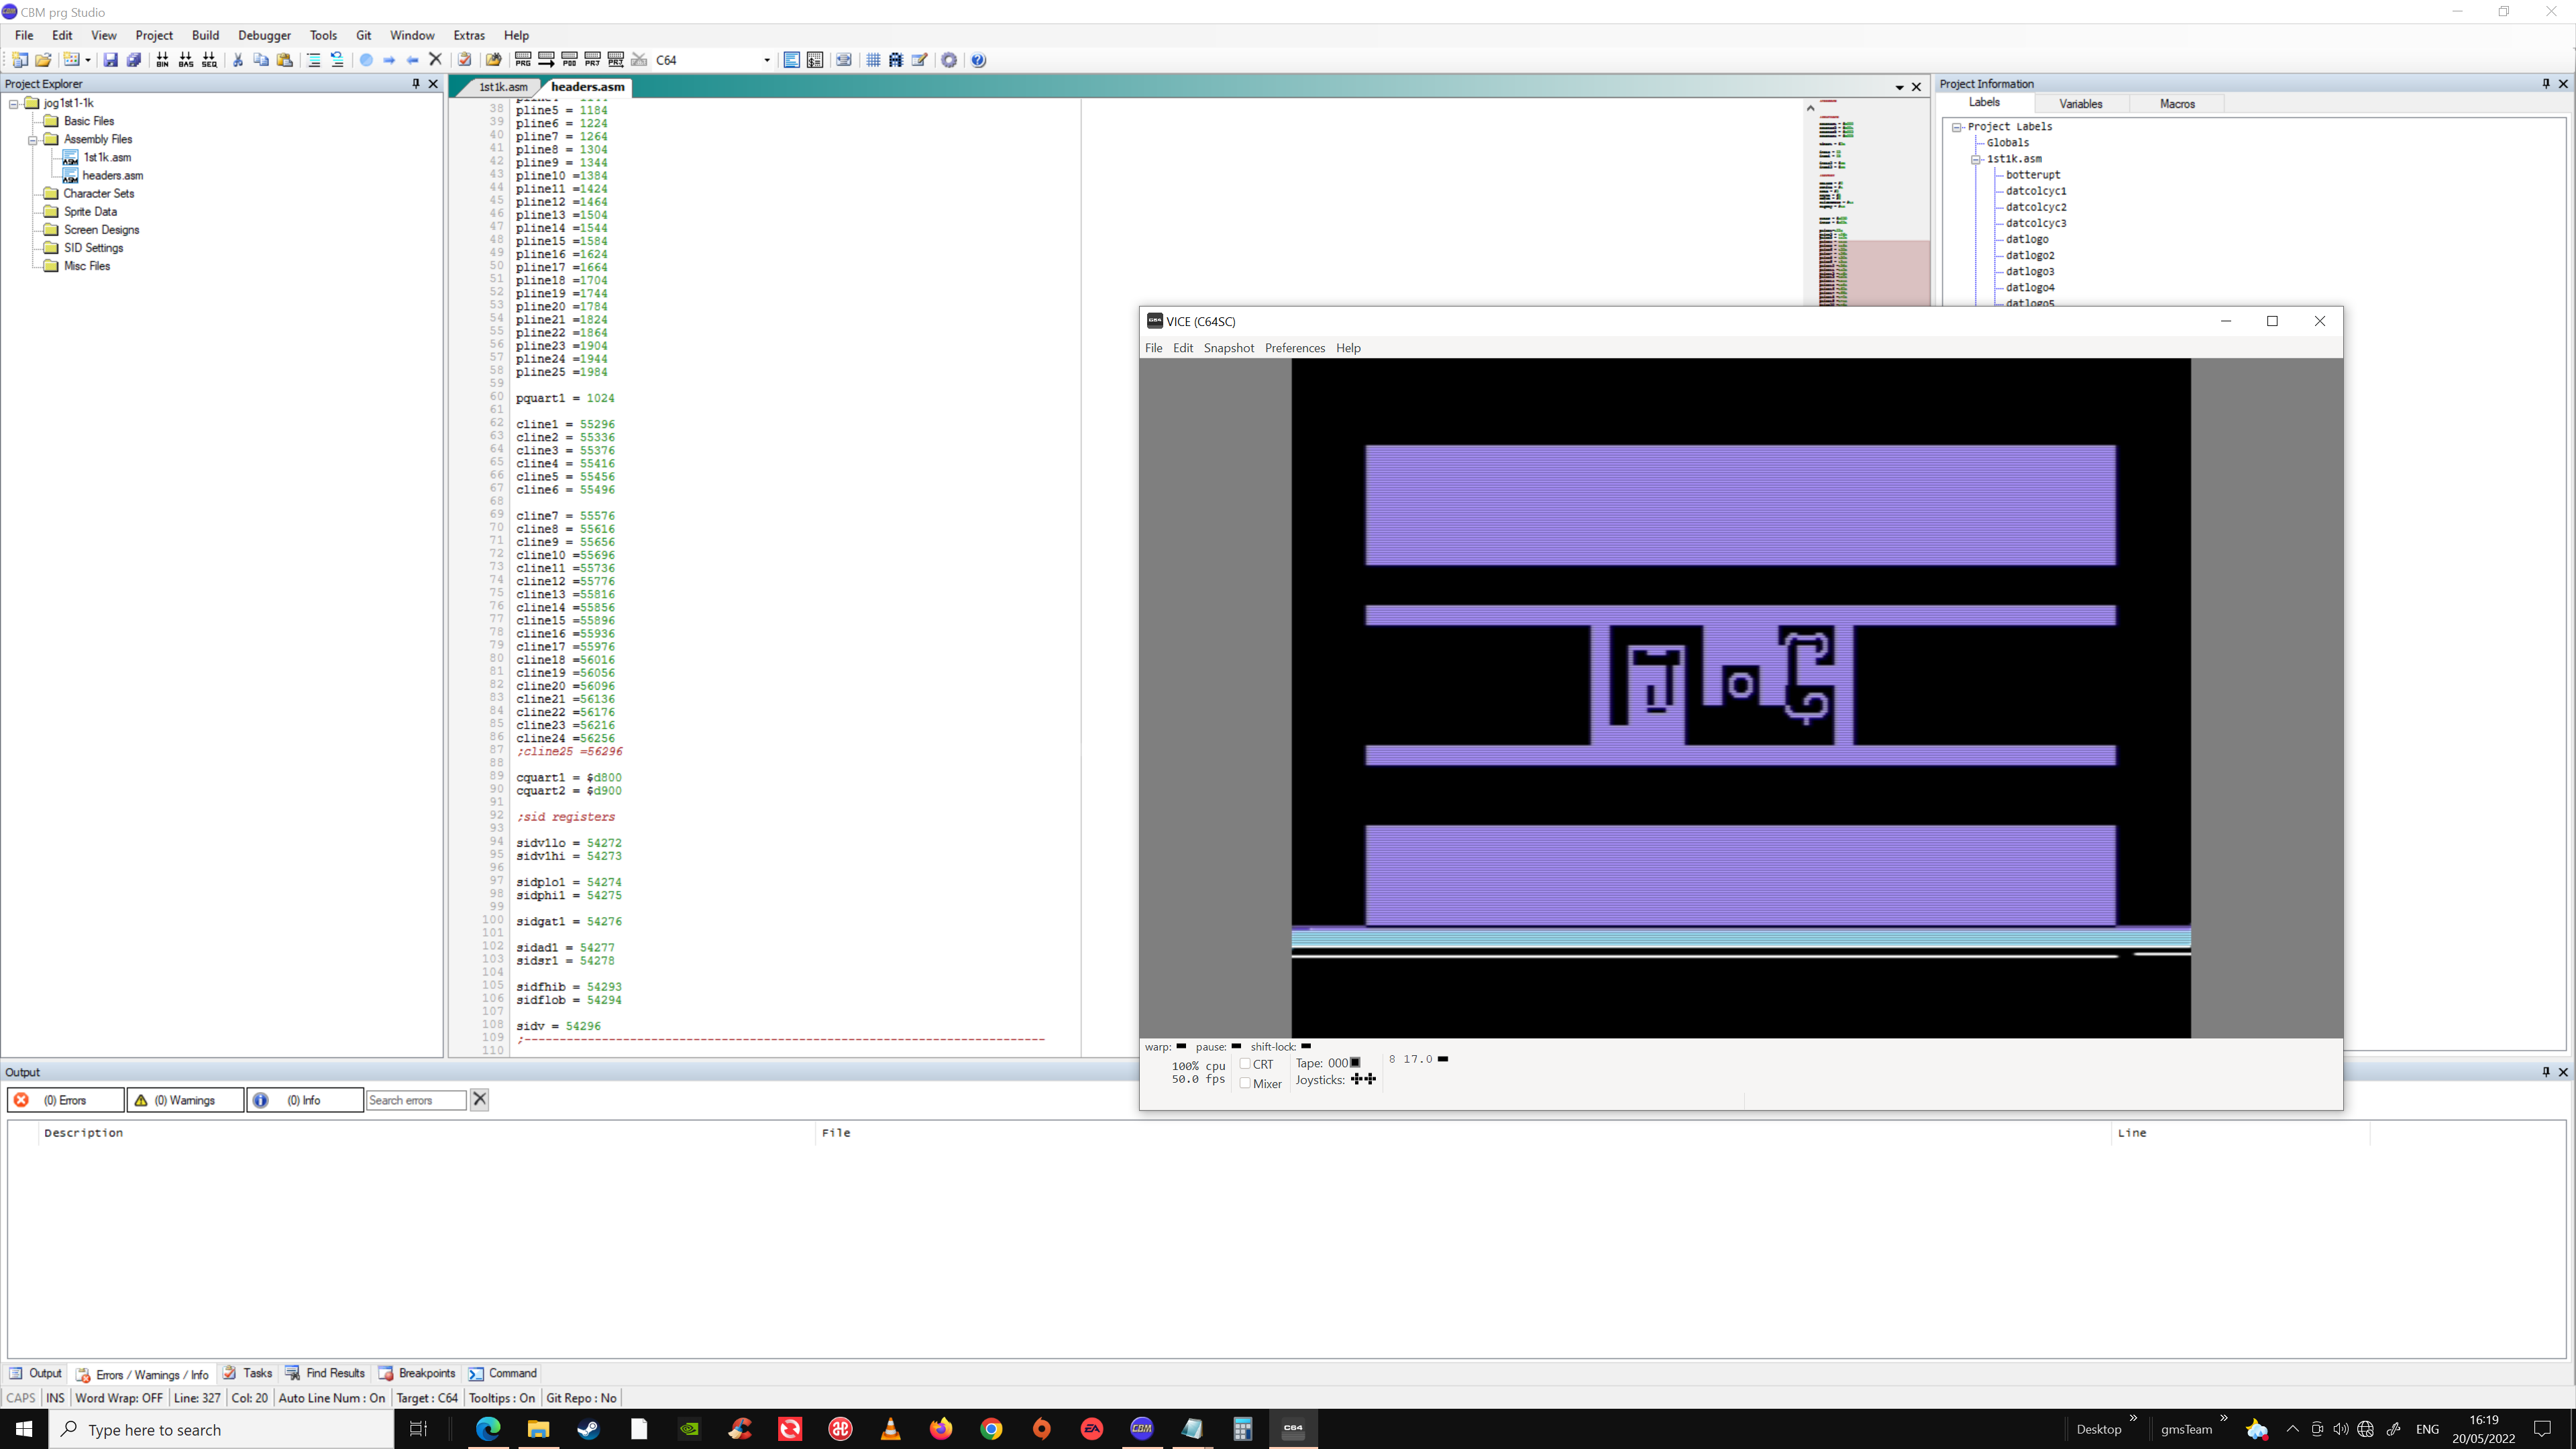Click the blue Help question mark icon
The image size is (2576, 1449).
pos(978,60)
